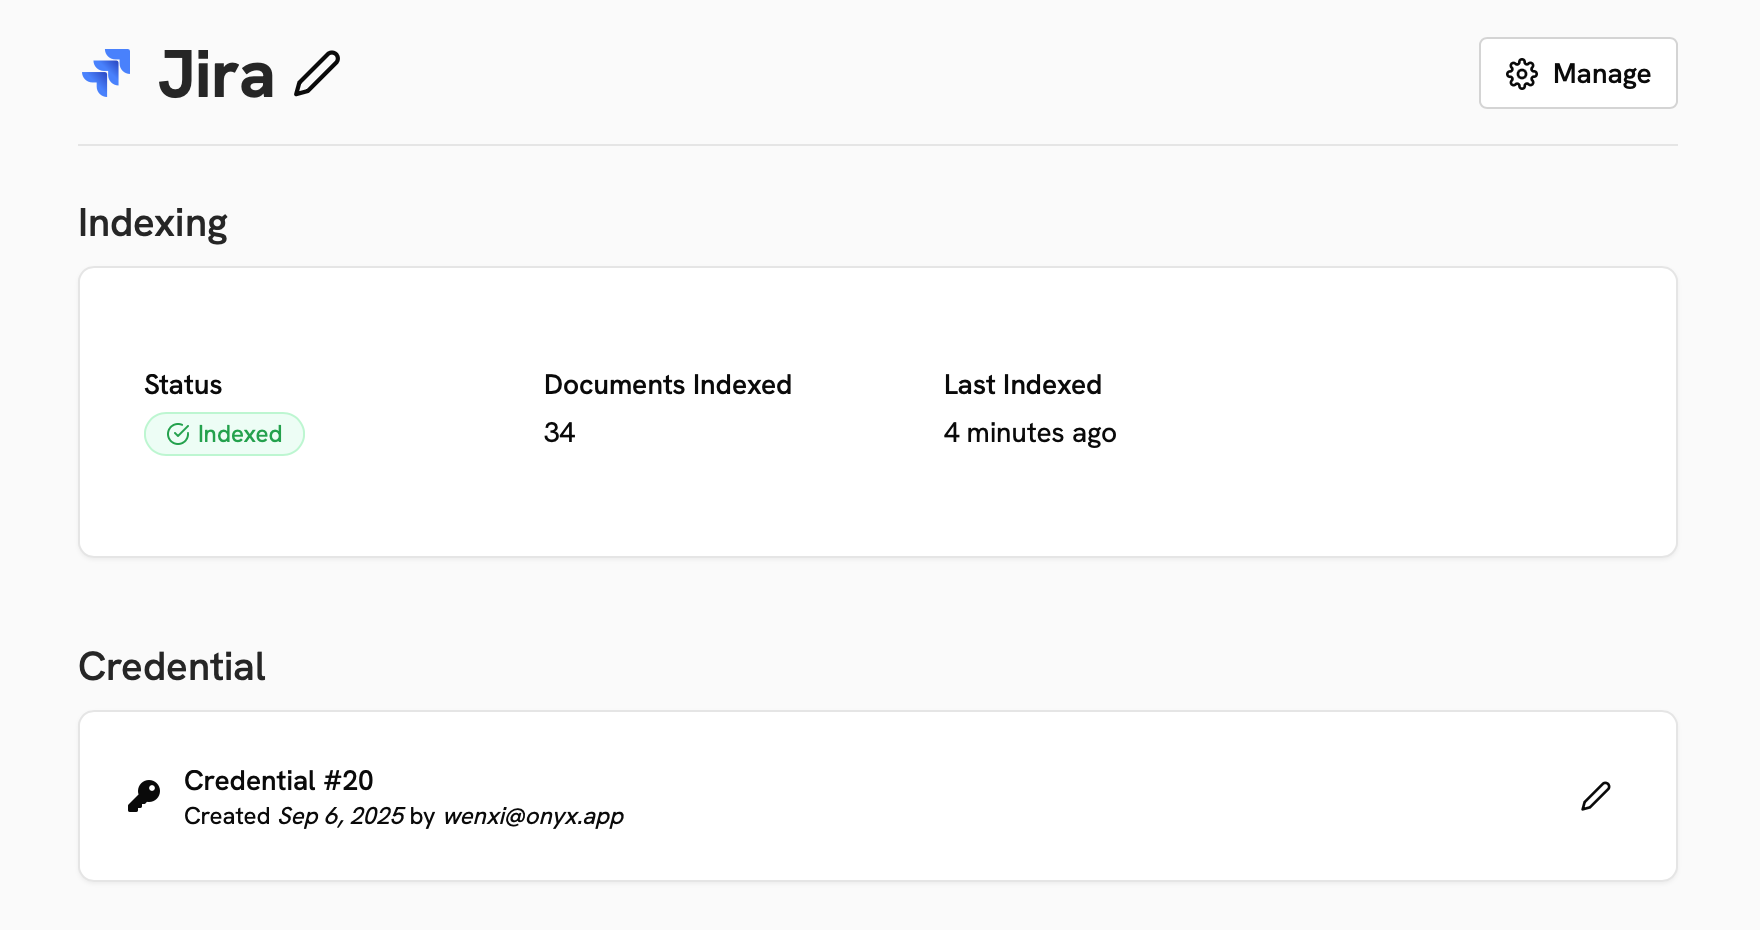Open the Manage settings panel

(1577, 73)
